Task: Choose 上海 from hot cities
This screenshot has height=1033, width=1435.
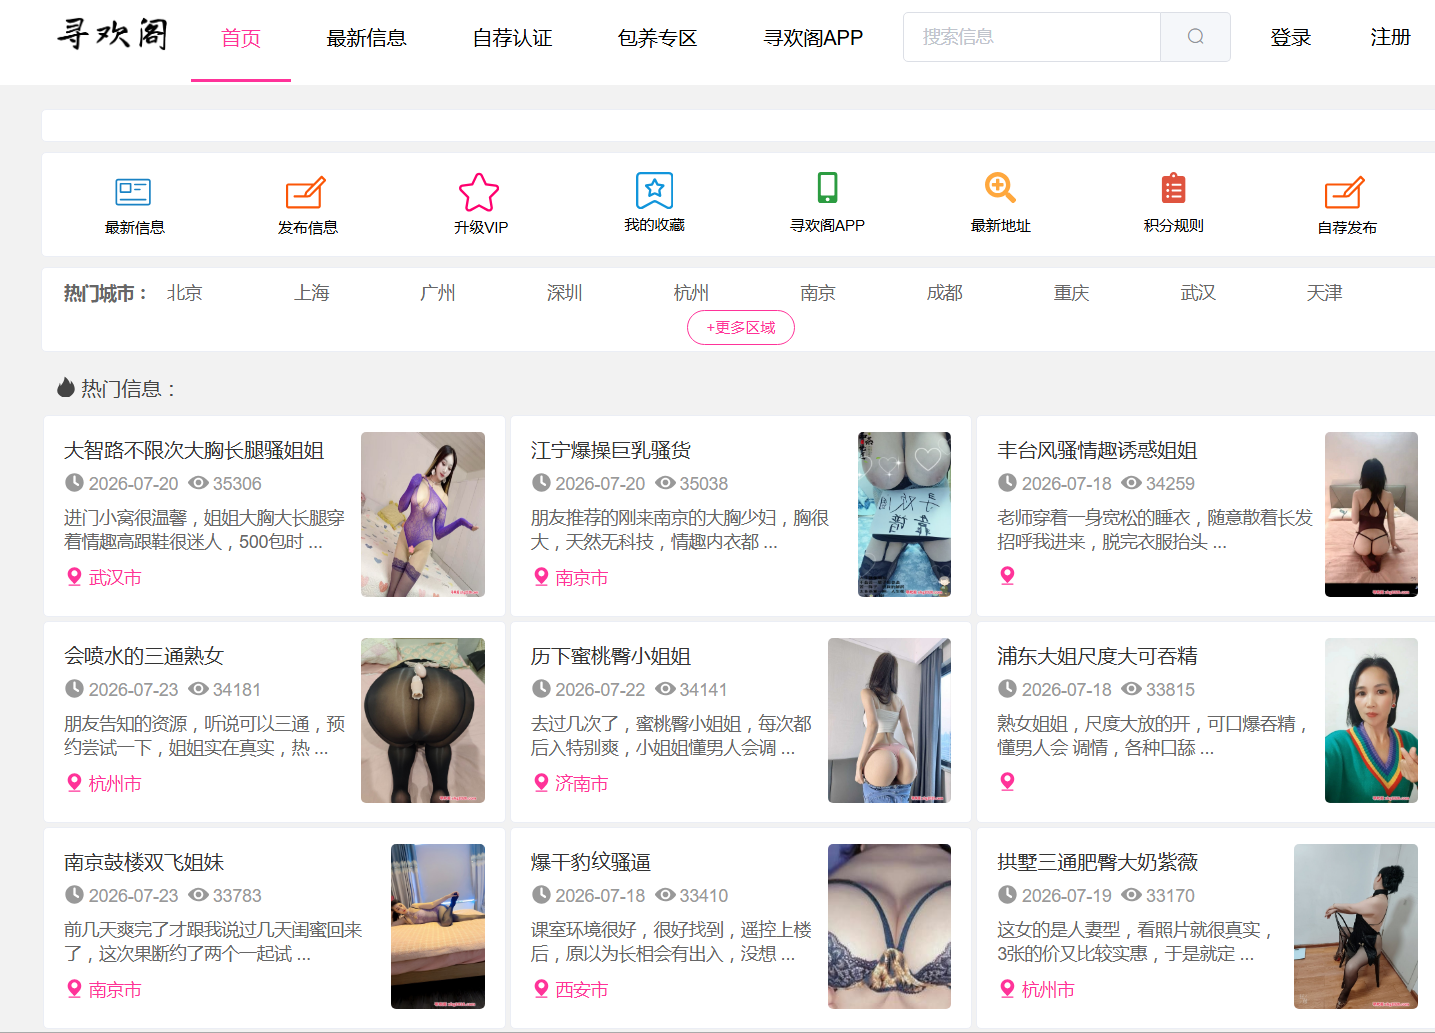Action: coord(312,293)
